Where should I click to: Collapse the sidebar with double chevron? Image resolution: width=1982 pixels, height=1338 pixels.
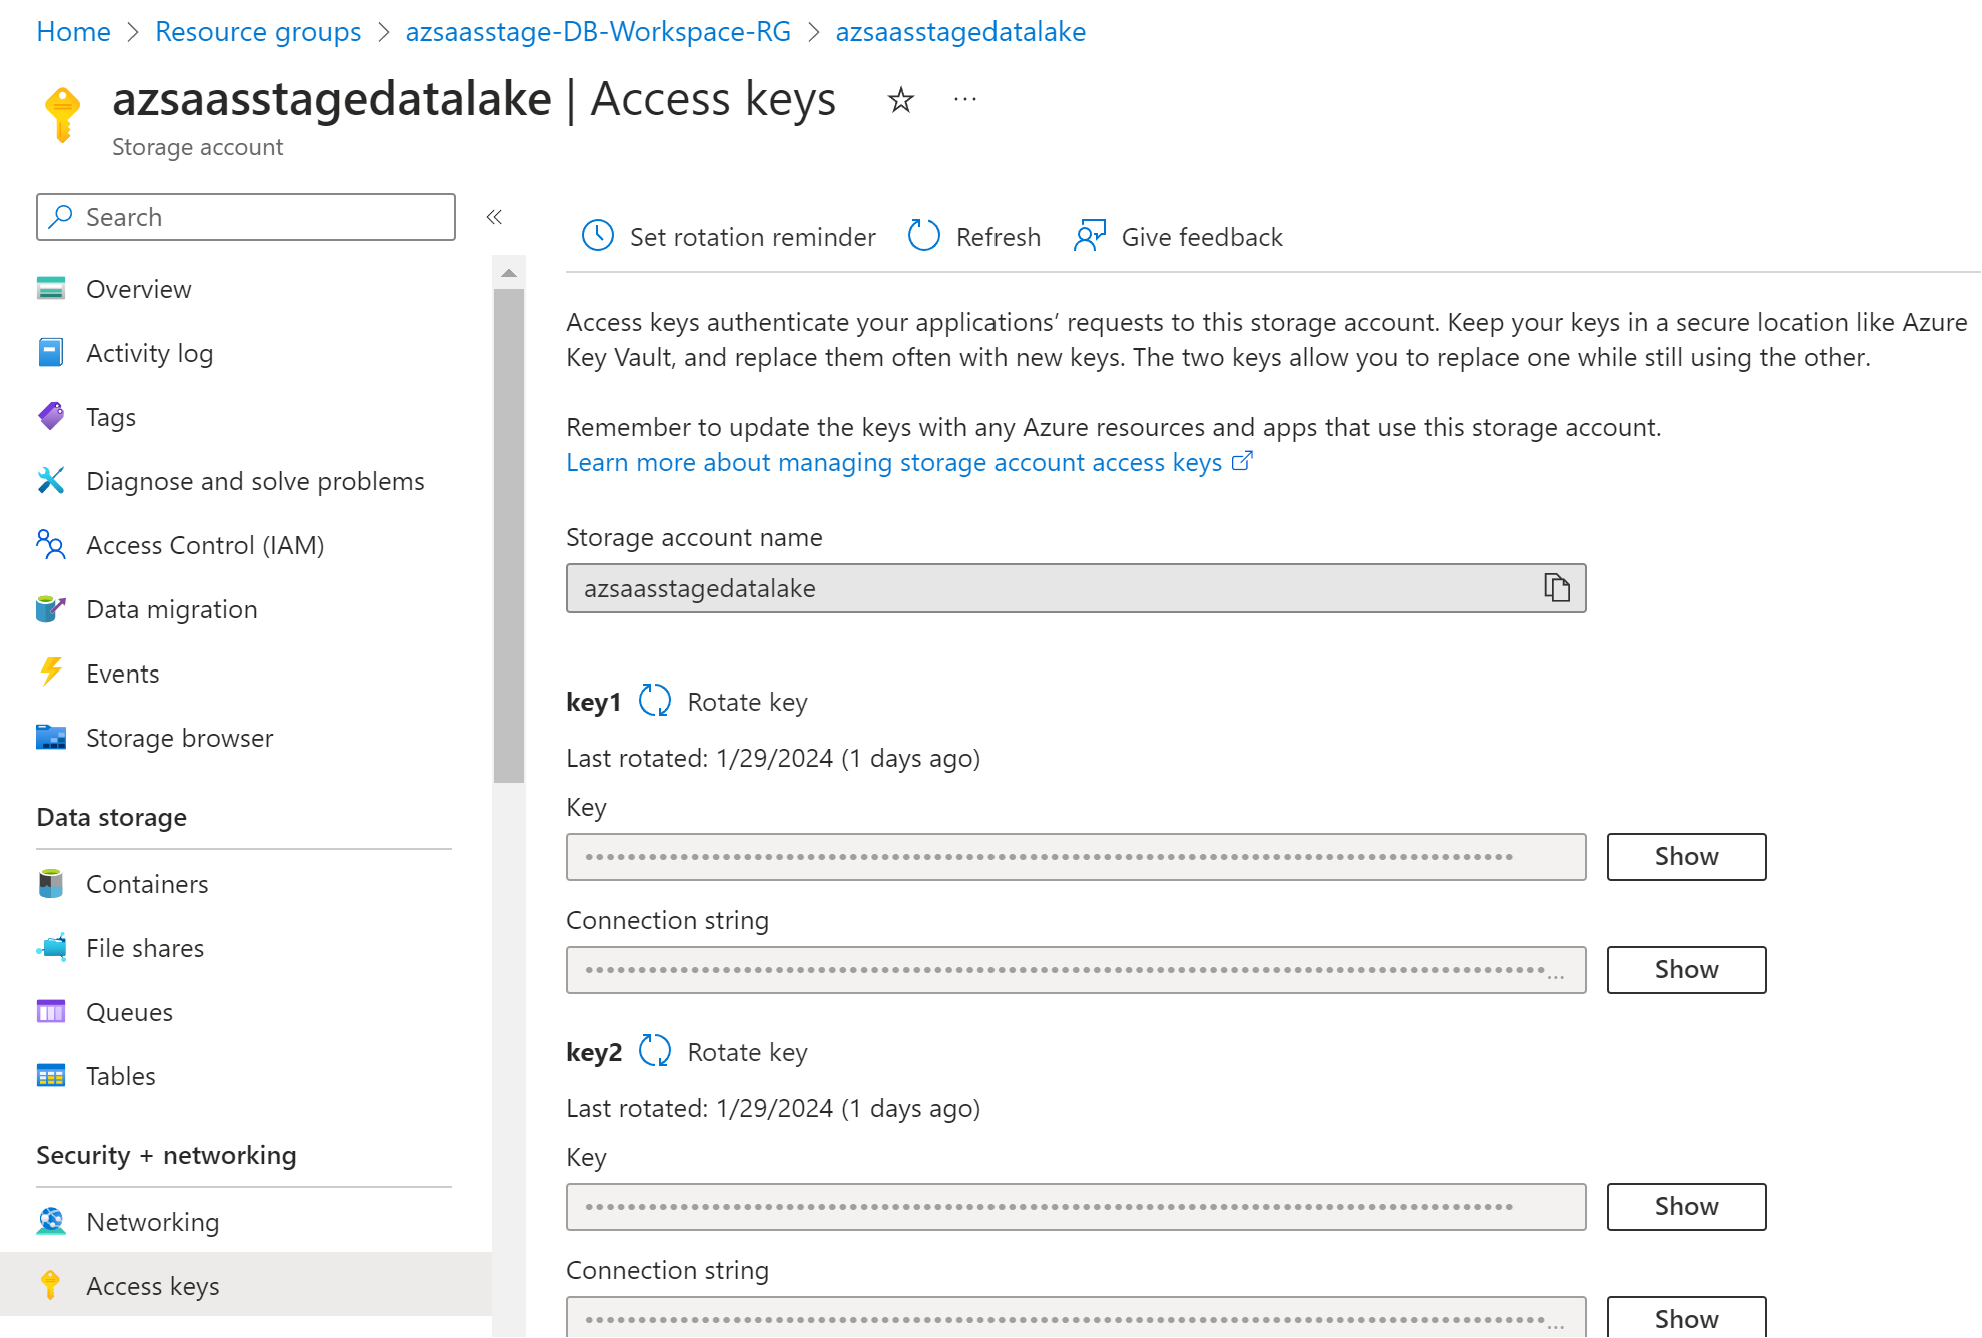point(494,217)
